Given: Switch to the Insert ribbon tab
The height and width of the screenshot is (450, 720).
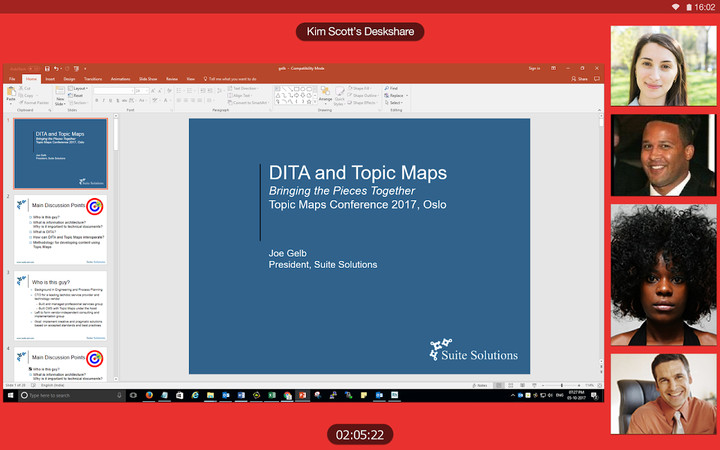Looking at the screenshot, I should [50, 78].
